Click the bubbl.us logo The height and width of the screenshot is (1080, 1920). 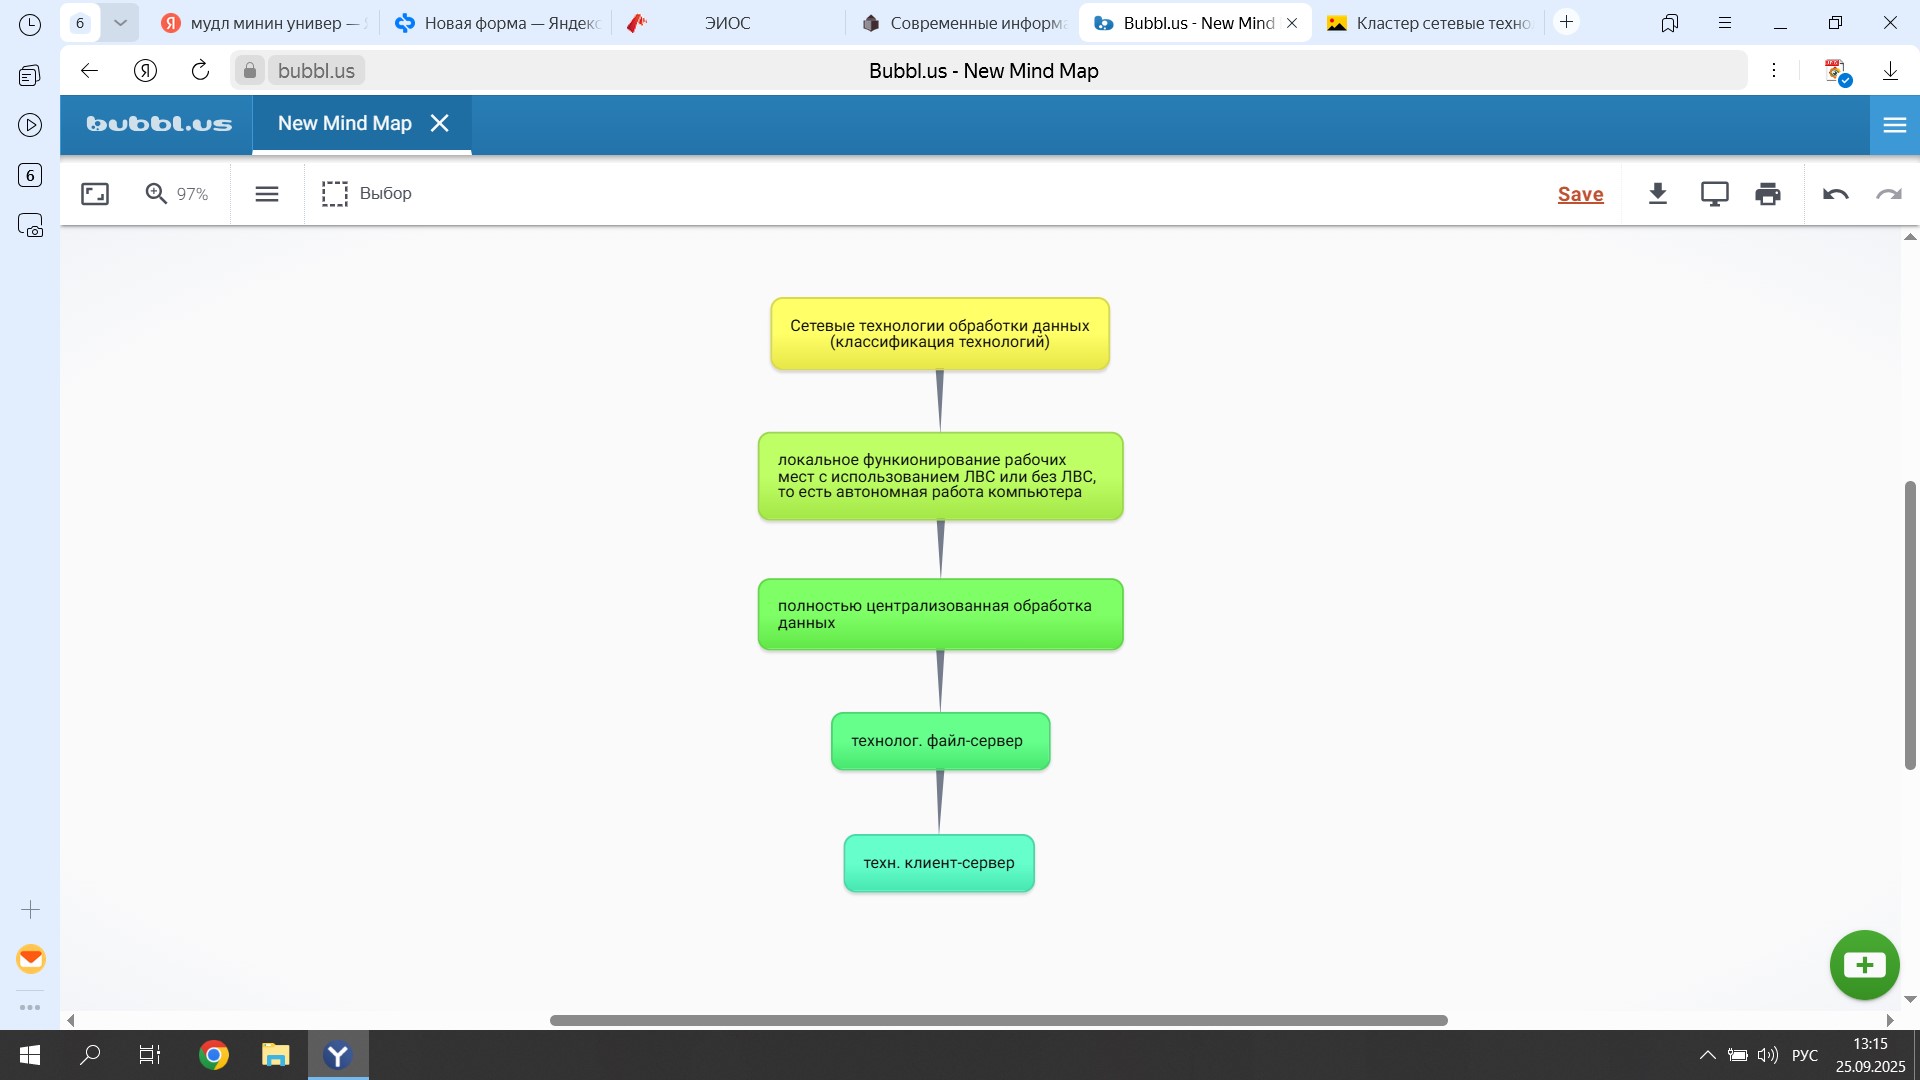(159, 124)
